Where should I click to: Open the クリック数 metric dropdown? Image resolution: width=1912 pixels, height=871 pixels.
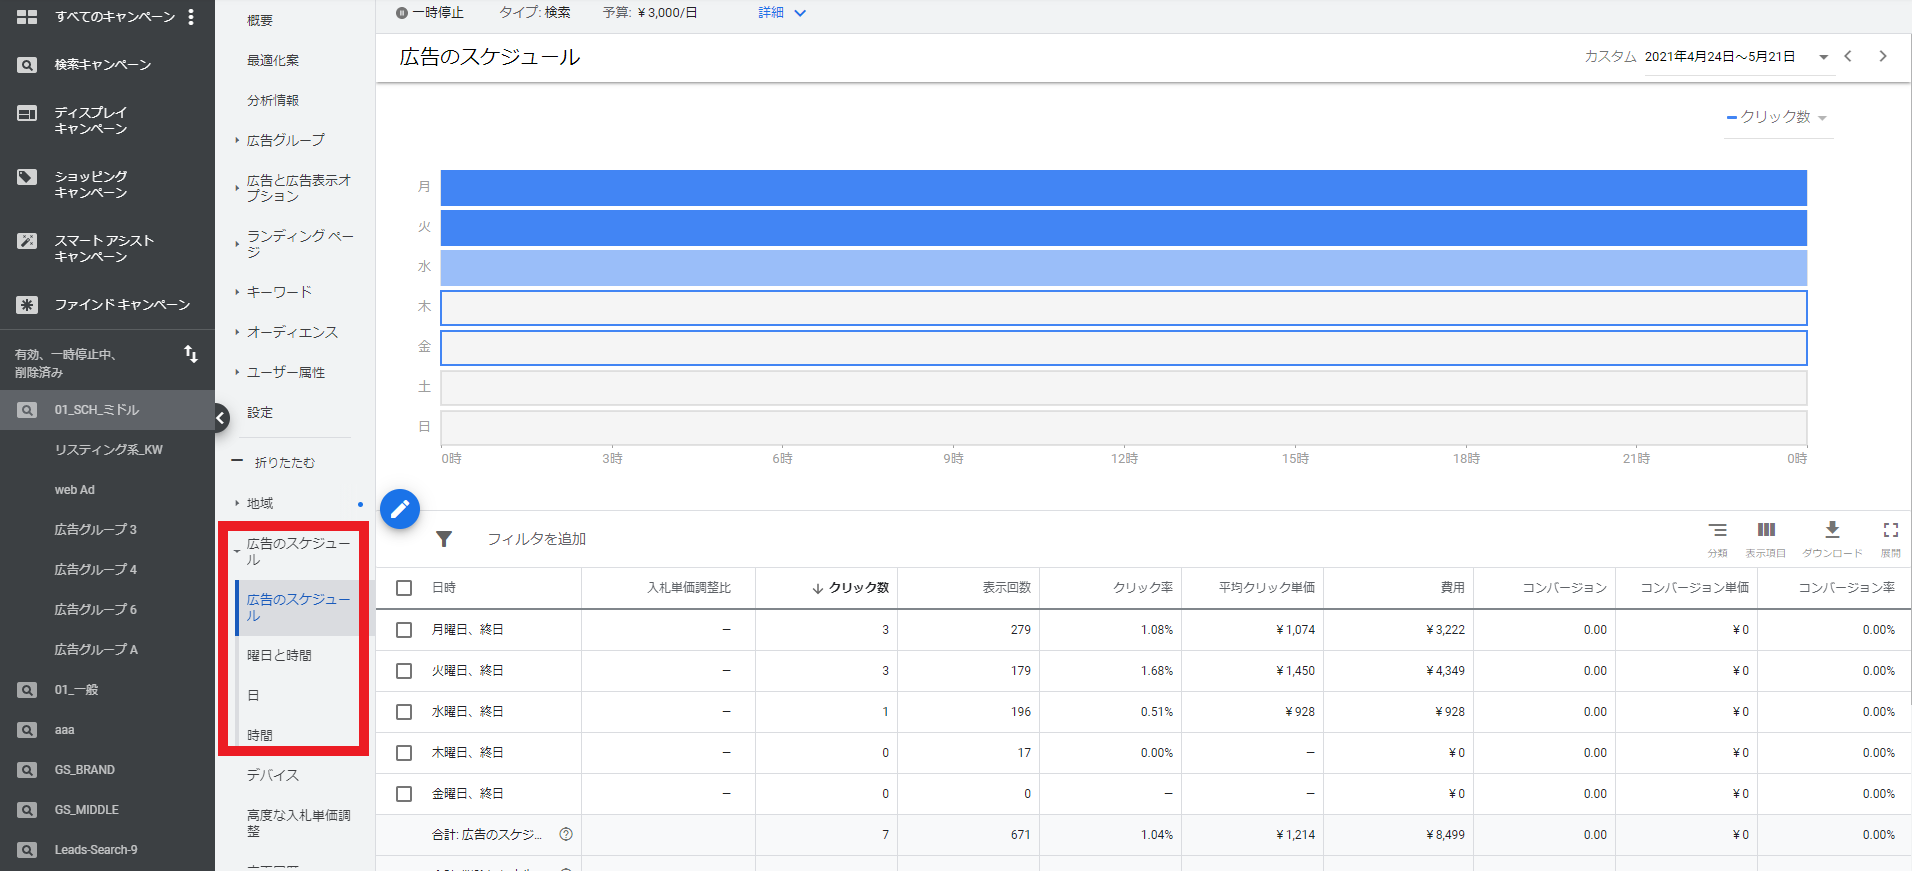tap(1777, 117)
